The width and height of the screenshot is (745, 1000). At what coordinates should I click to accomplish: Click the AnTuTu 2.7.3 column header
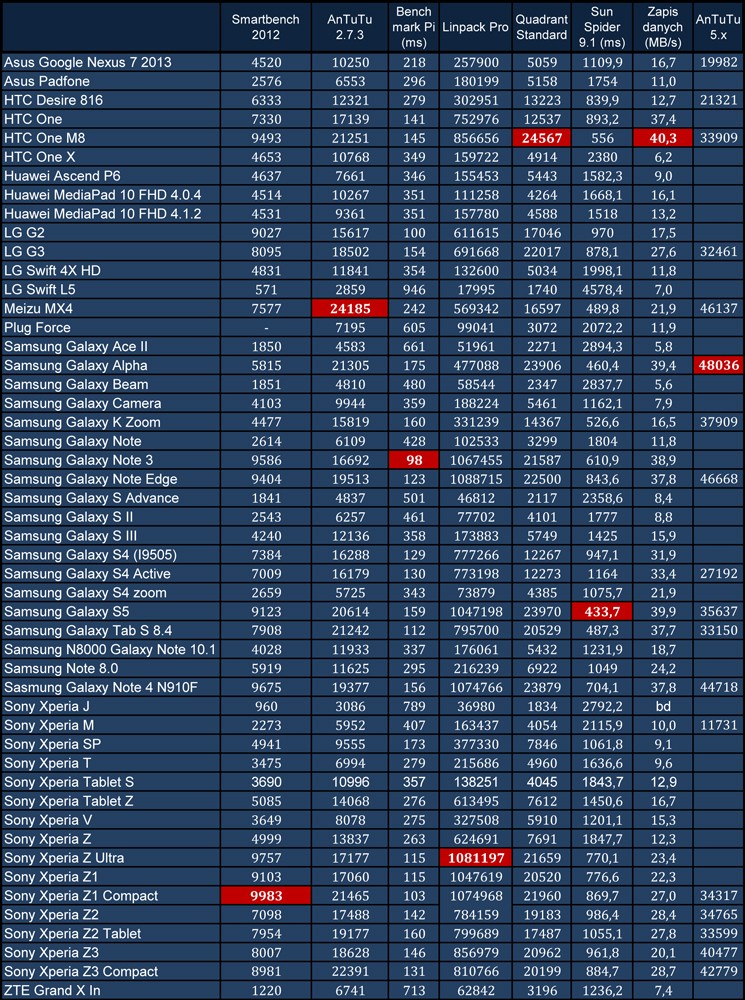pyautogui.click(x=350, y=27)
